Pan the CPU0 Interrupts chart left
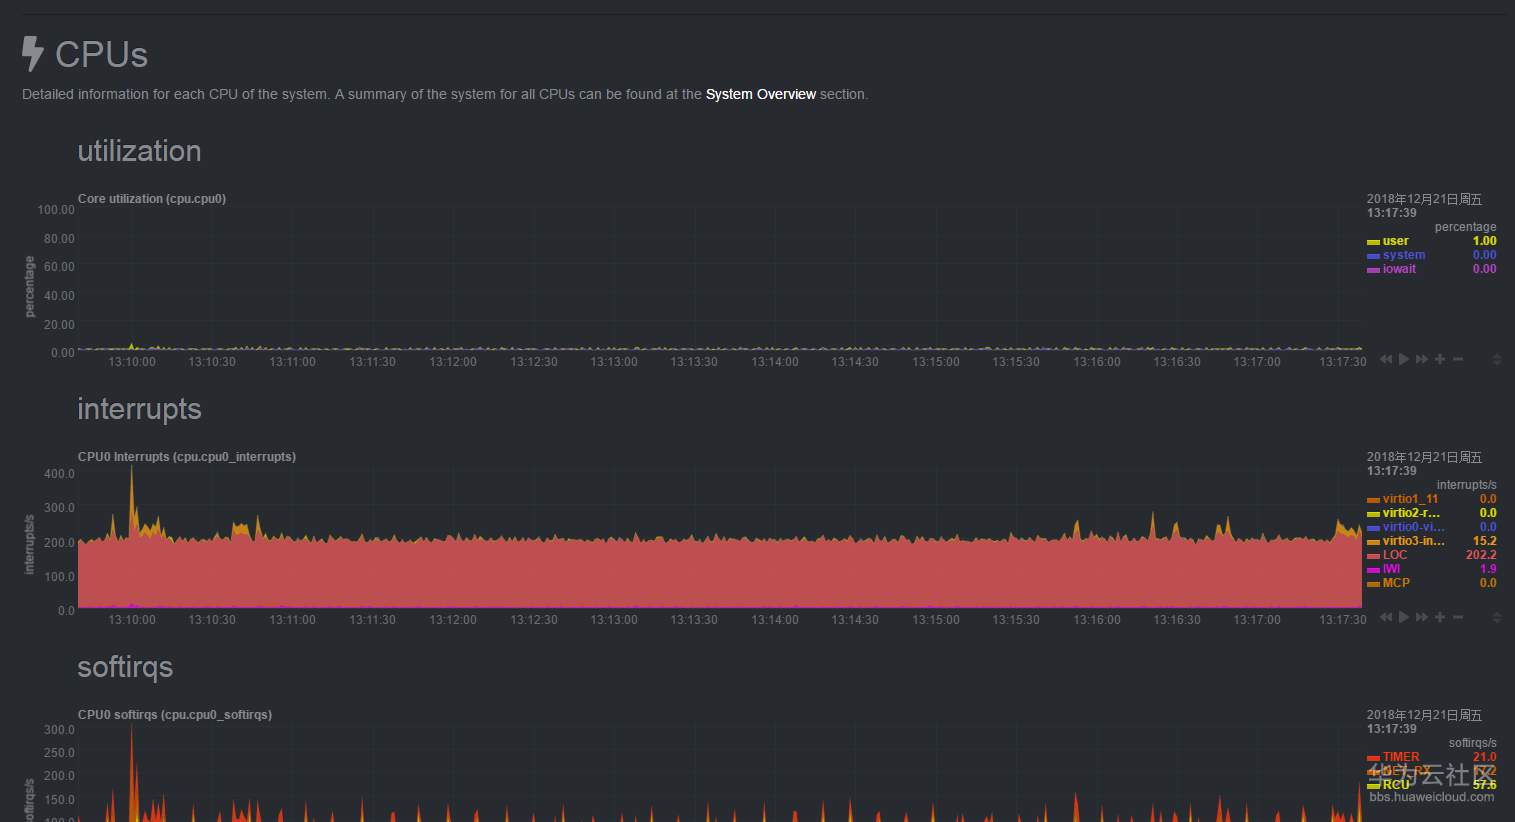Image resolution: width=1515 pixels, height=822 pixels. pyautogui.click(x=1386, y=617)
